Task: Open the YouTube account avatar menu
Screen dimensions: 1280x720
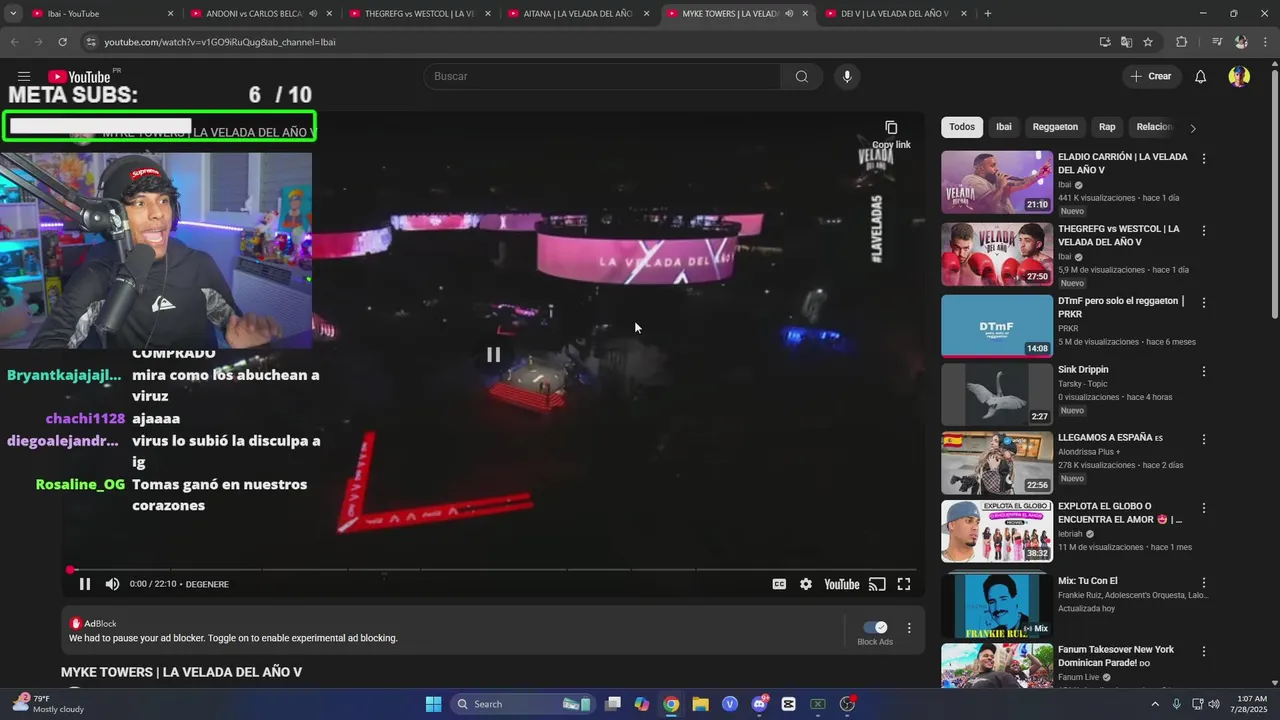Action: click(x=1239, y=77)
